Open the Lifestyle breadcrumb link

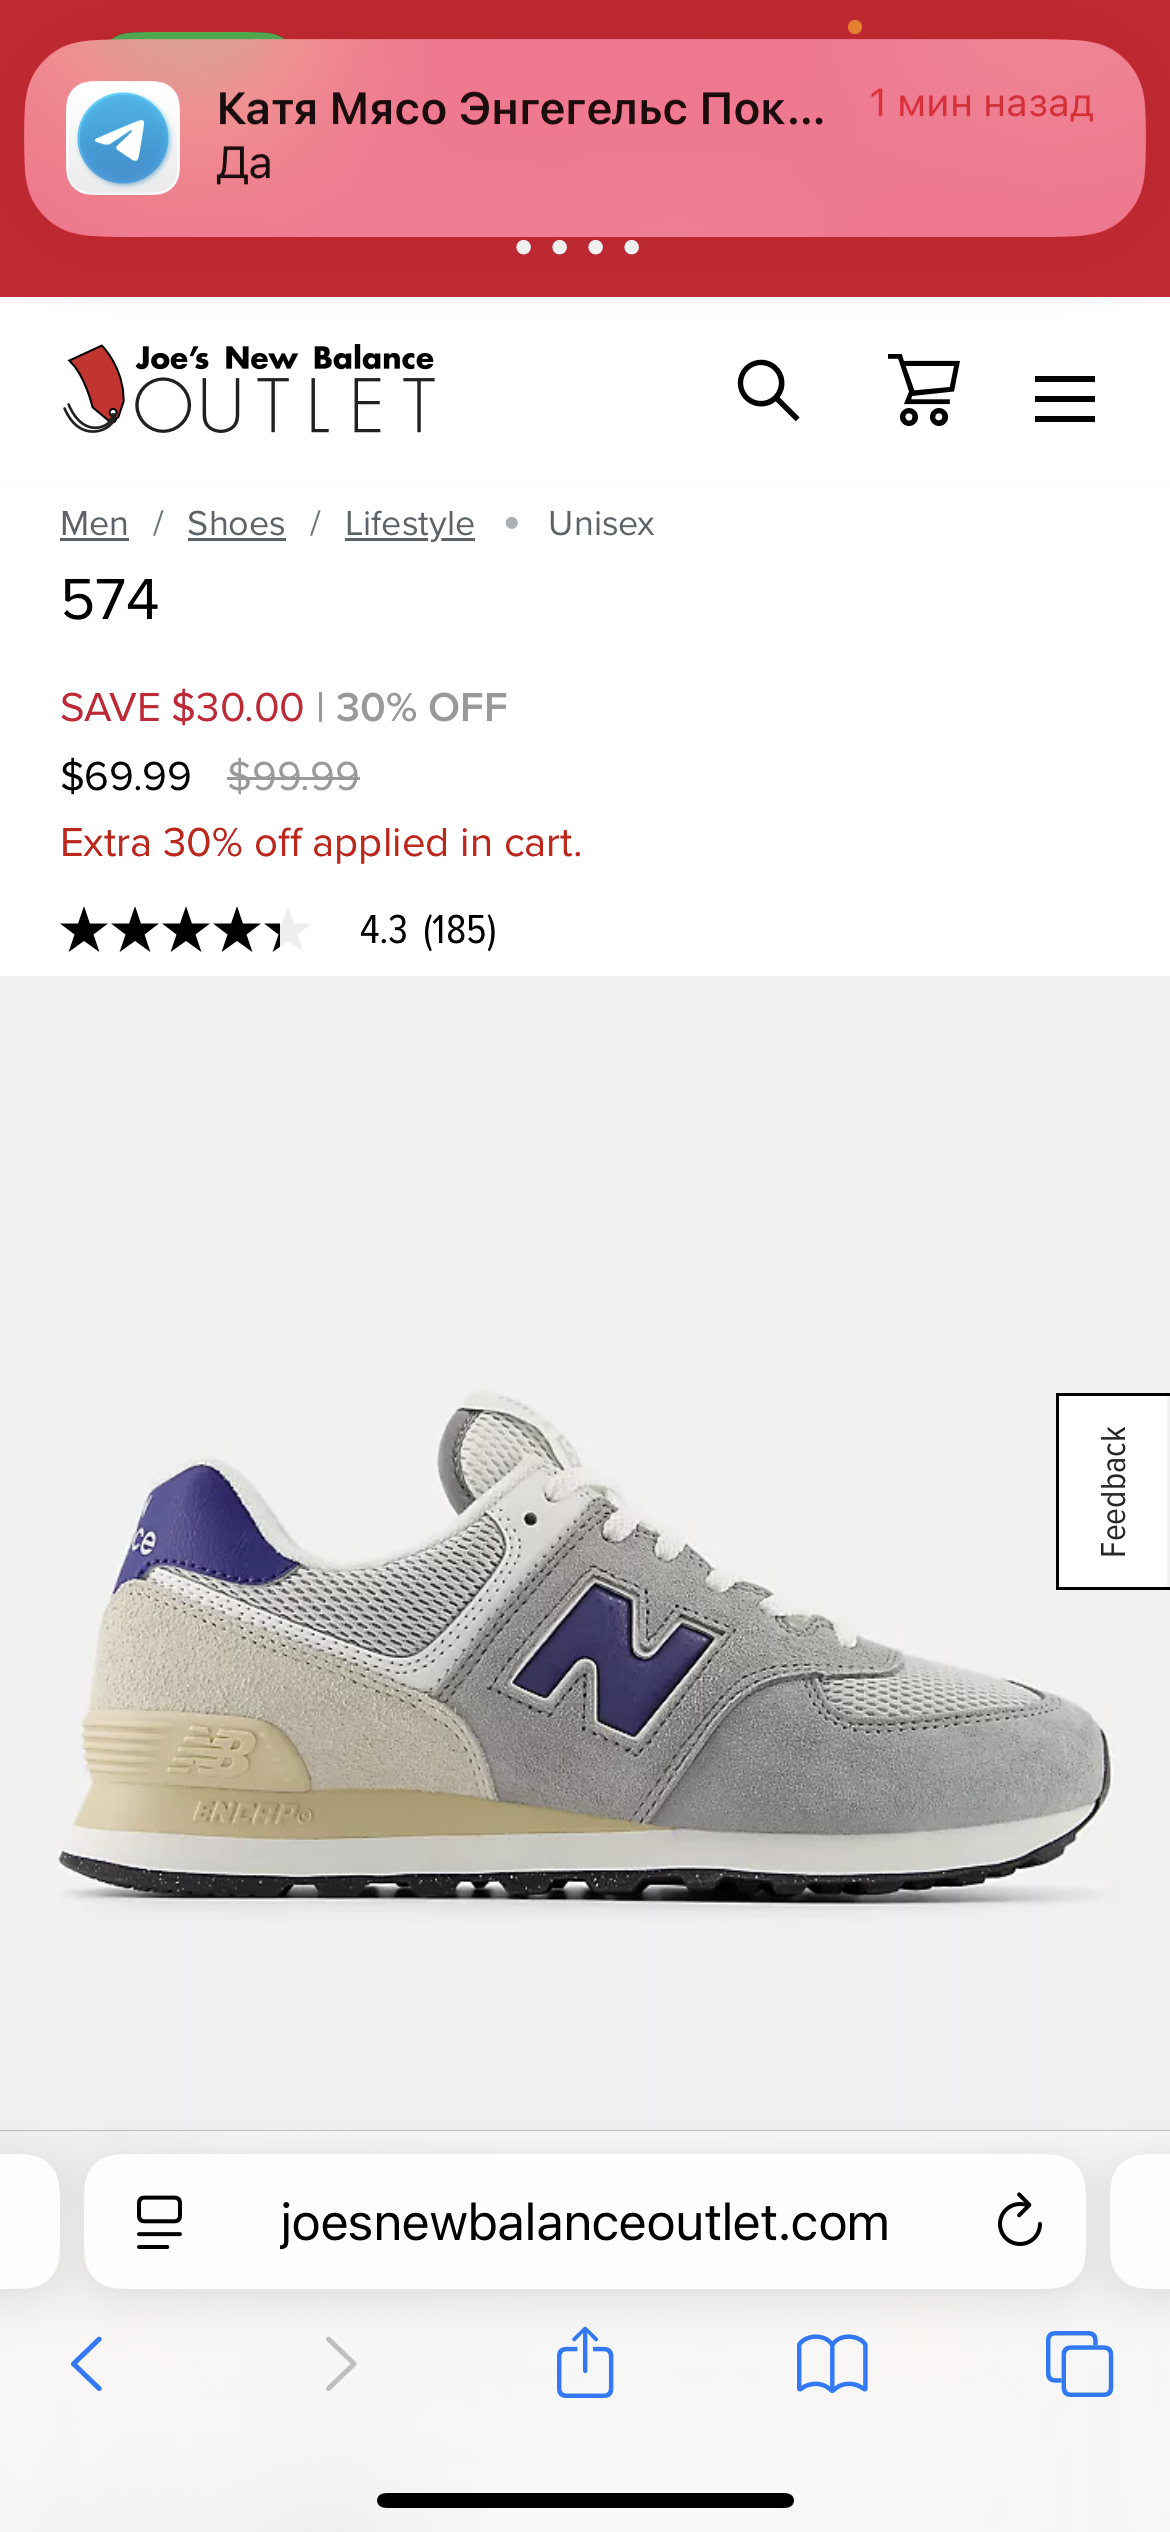(409, 523)
